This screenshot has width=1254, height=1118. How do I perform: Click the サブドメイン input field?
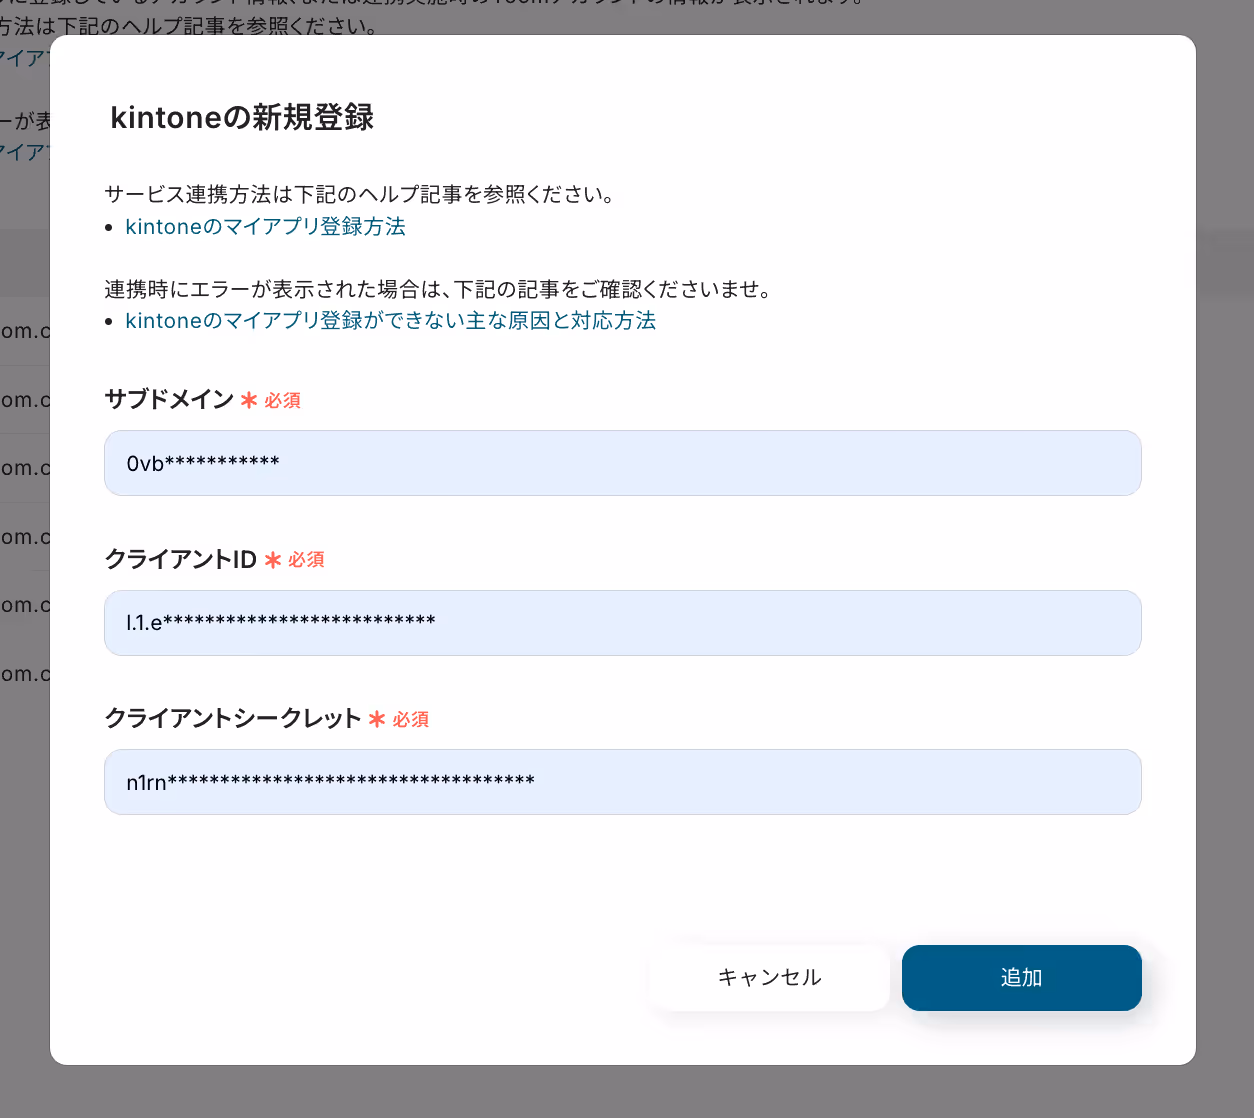pyautogui.click(x=622, y=463)
